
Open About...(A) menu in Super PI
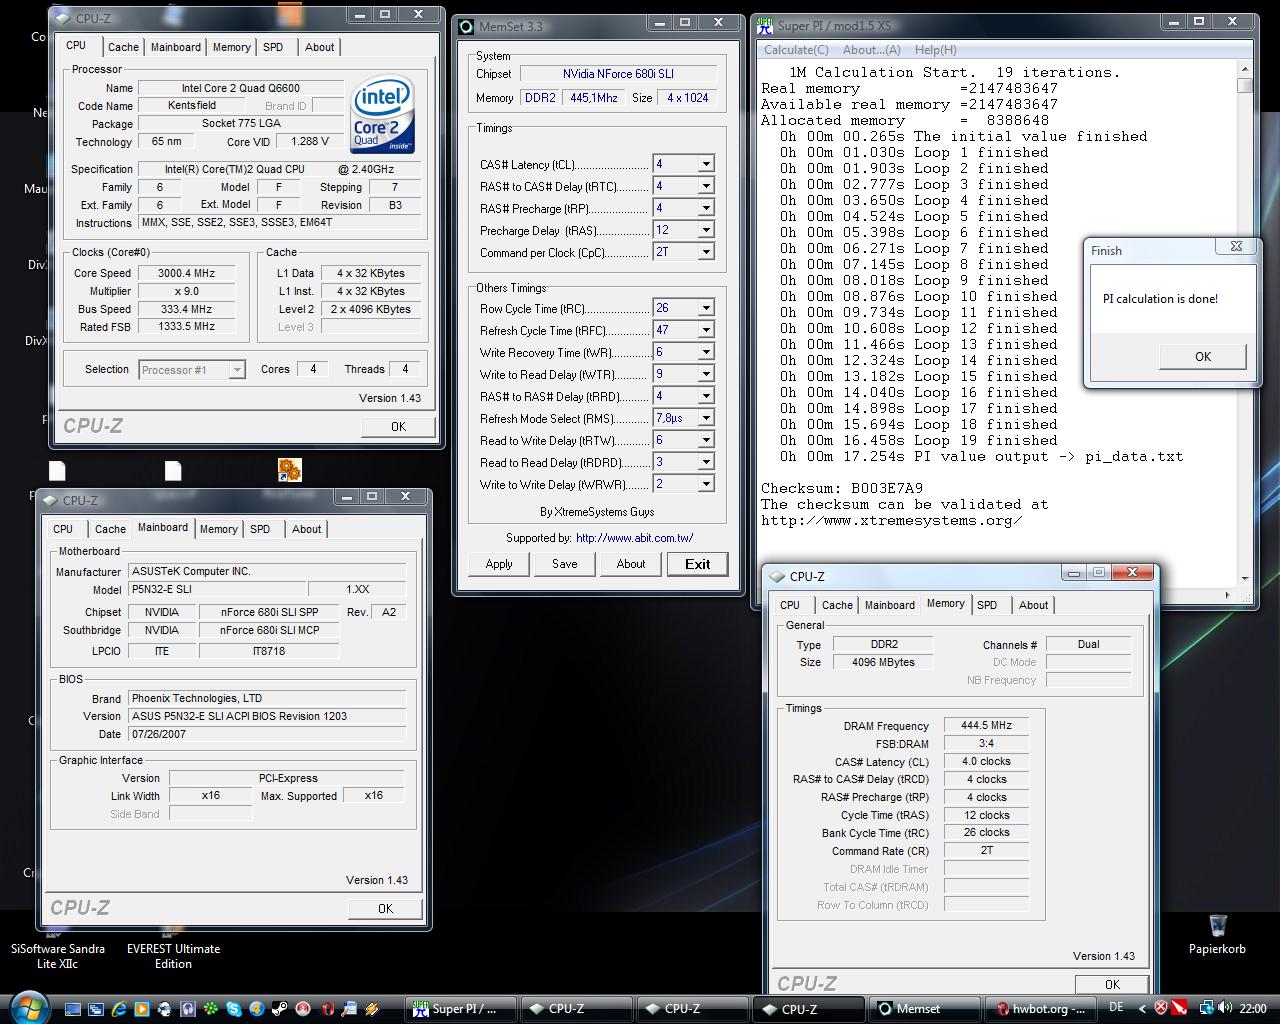871,50
